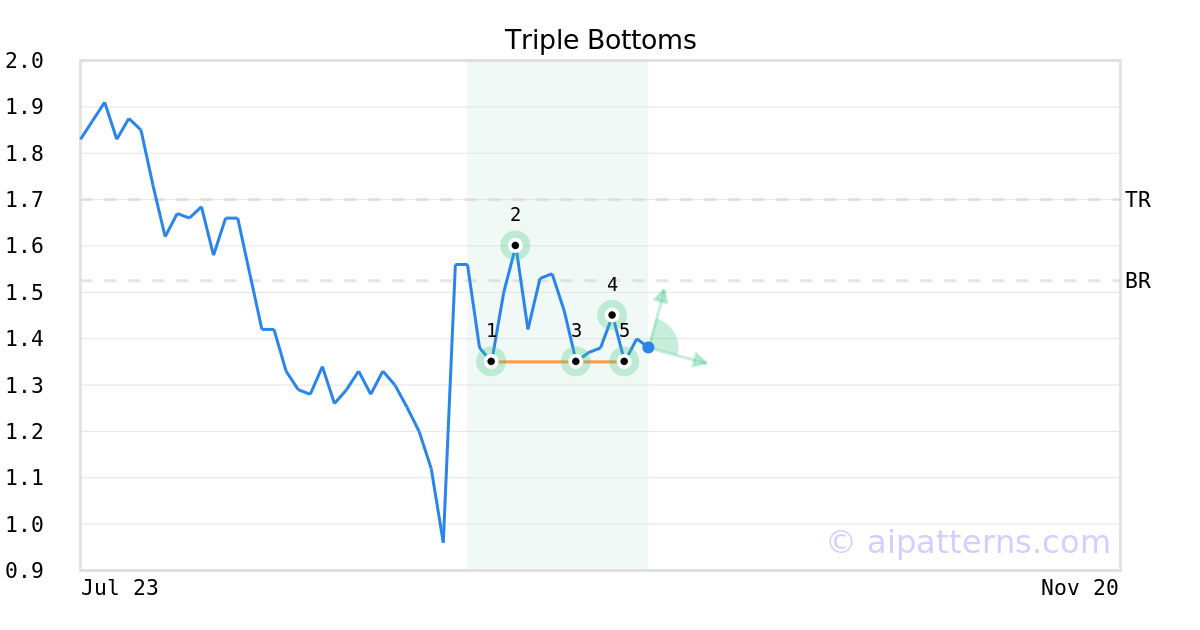Click the Jul 23 start date label
Image resolution: width=1200 pixels, height=630 pixels.
point(119,588)
